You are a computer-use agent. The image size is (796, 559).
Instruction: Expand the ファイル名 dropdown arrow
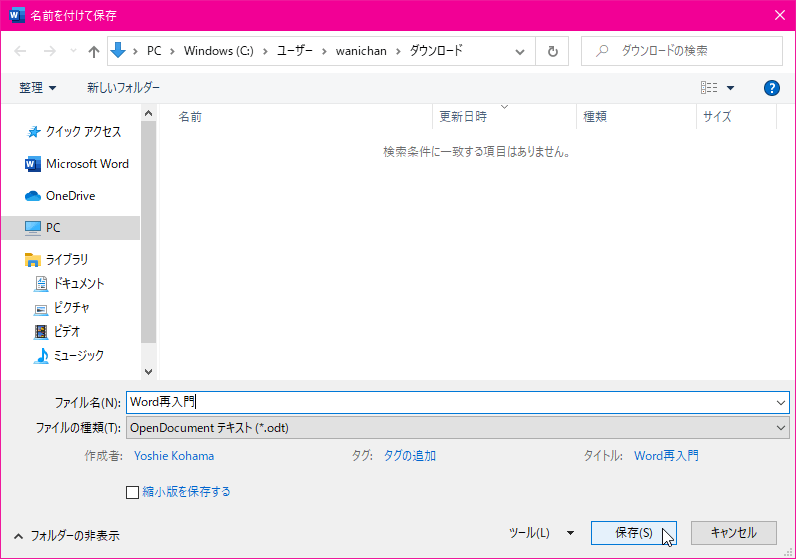coord(780,403)
